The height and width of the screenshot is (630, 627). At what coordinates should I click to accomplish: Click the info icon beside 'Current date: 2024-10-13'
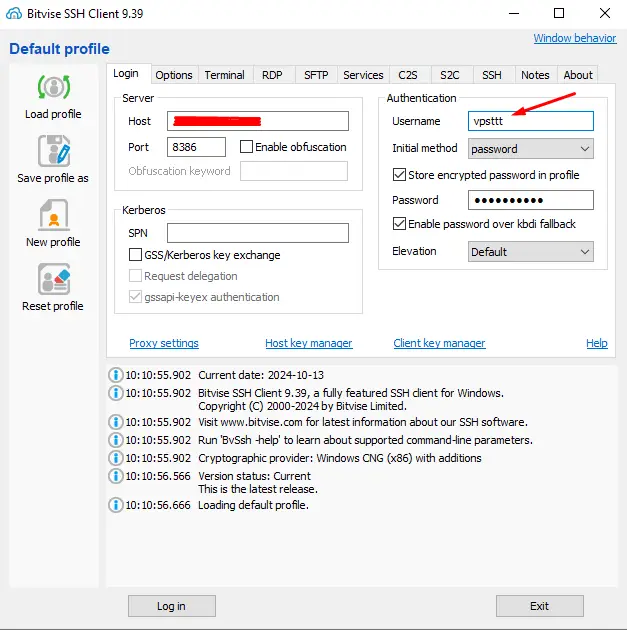[x=116, y=375]
